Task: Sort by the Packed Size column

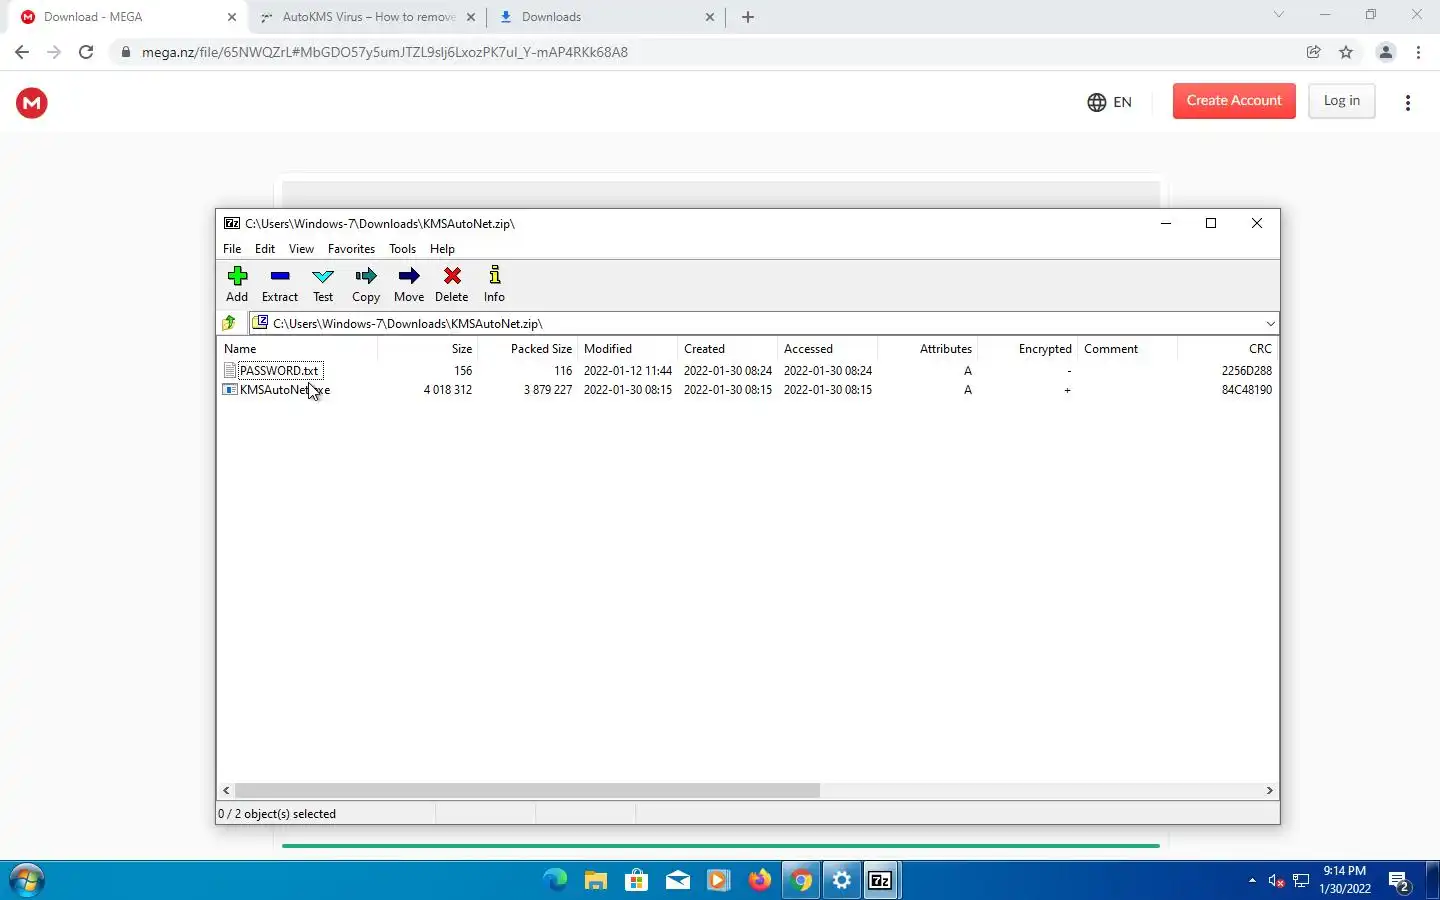Action: tap(528, 349)
